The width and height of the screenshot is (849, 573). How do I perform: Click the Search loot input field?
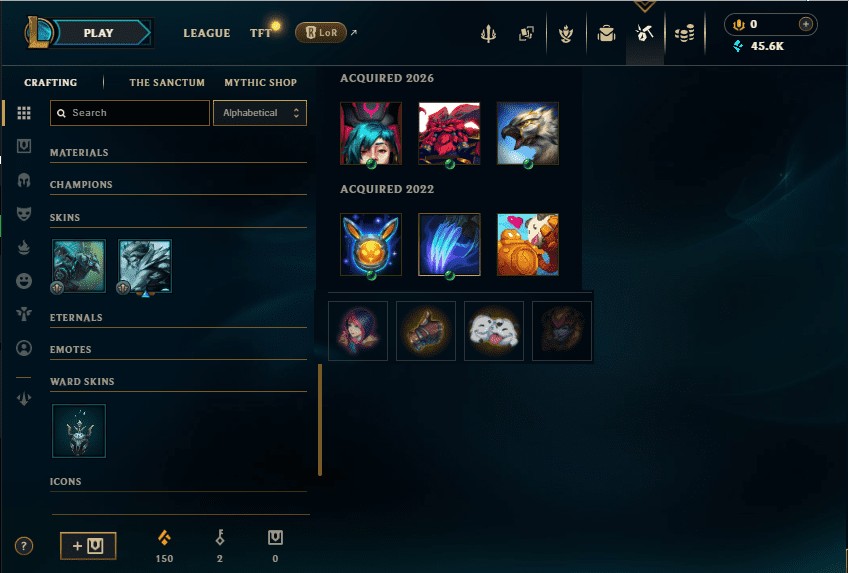coord(130,113)
